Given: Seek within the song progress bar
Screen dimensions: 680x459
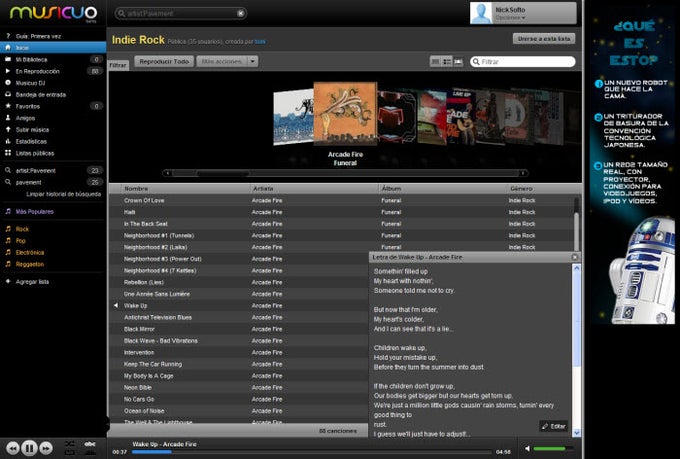Looking at the screenshot, I should click(x=311, y=452).
